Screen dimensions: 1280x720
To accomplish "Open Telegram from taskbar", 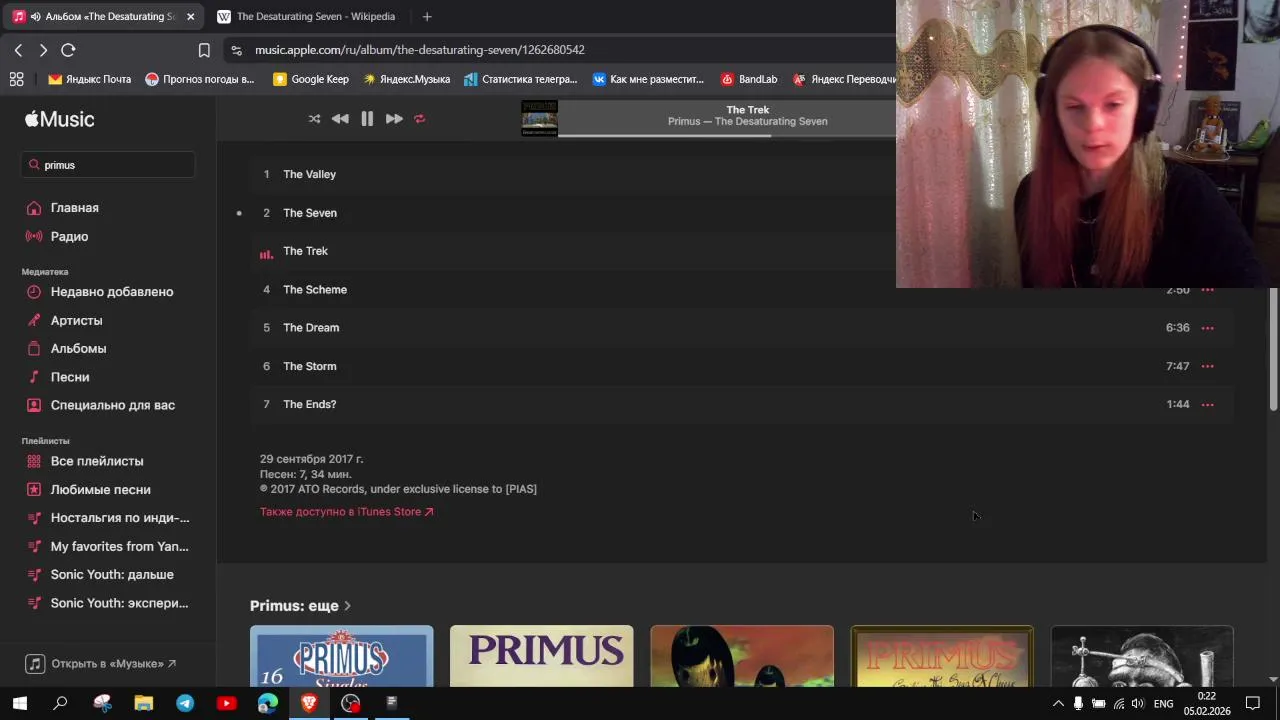I will (x=185, y=703).
